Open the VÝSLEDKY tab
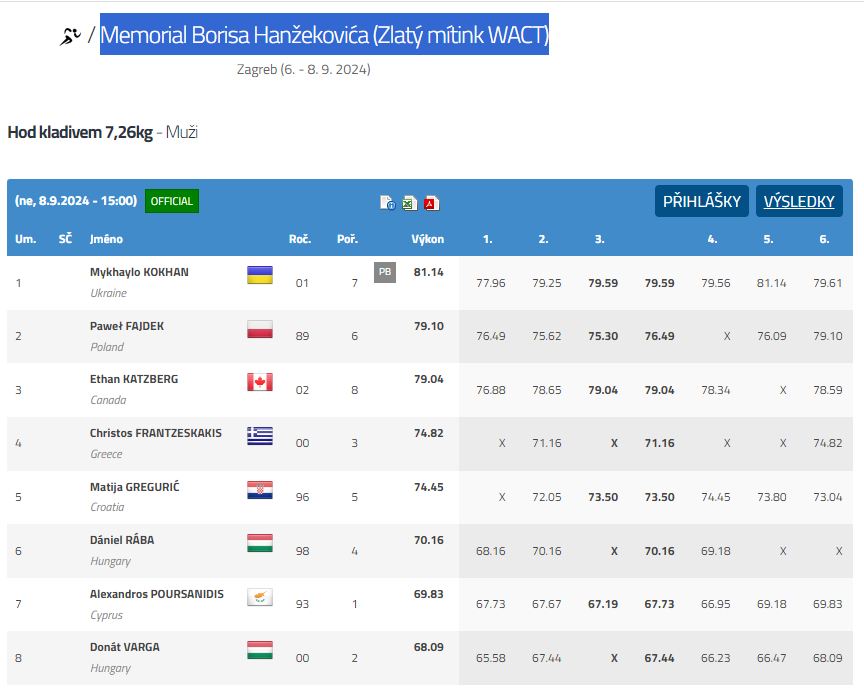 (x=799, y=201)
